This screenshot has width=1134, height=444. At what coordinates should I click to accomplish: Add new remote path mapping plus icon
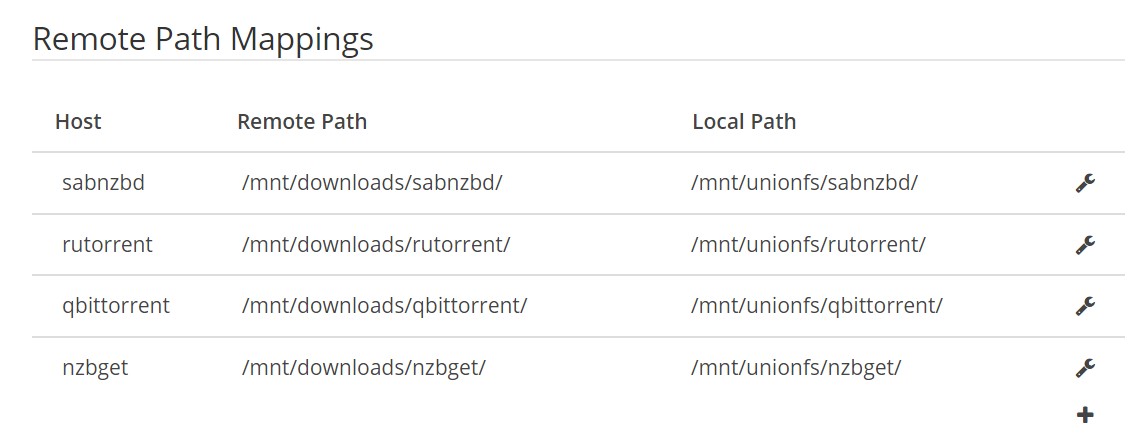coord(1085,414)
